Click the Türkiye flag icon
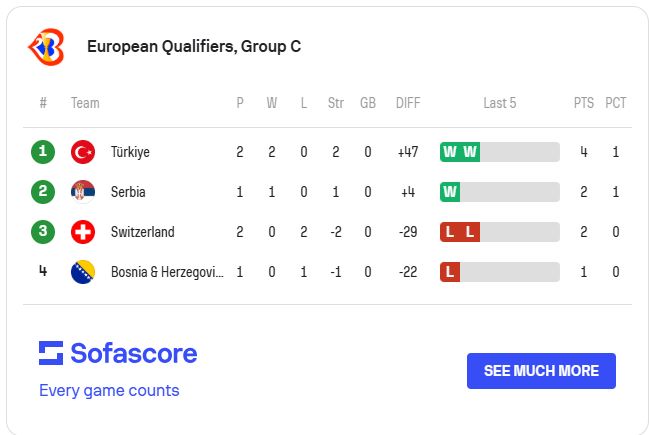 point(83,152)
